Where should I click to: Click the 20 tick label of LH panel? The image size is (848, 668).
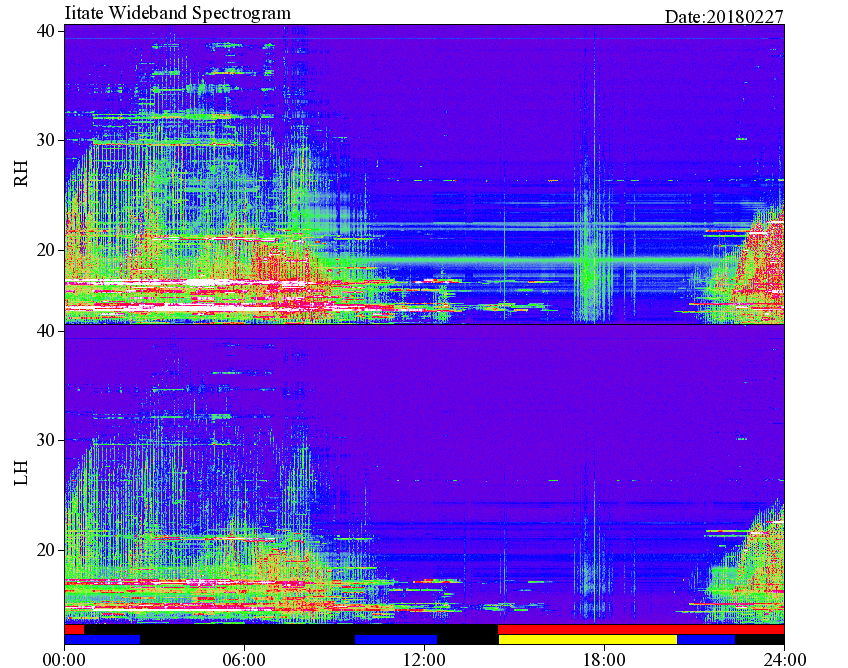pos(46,550)
